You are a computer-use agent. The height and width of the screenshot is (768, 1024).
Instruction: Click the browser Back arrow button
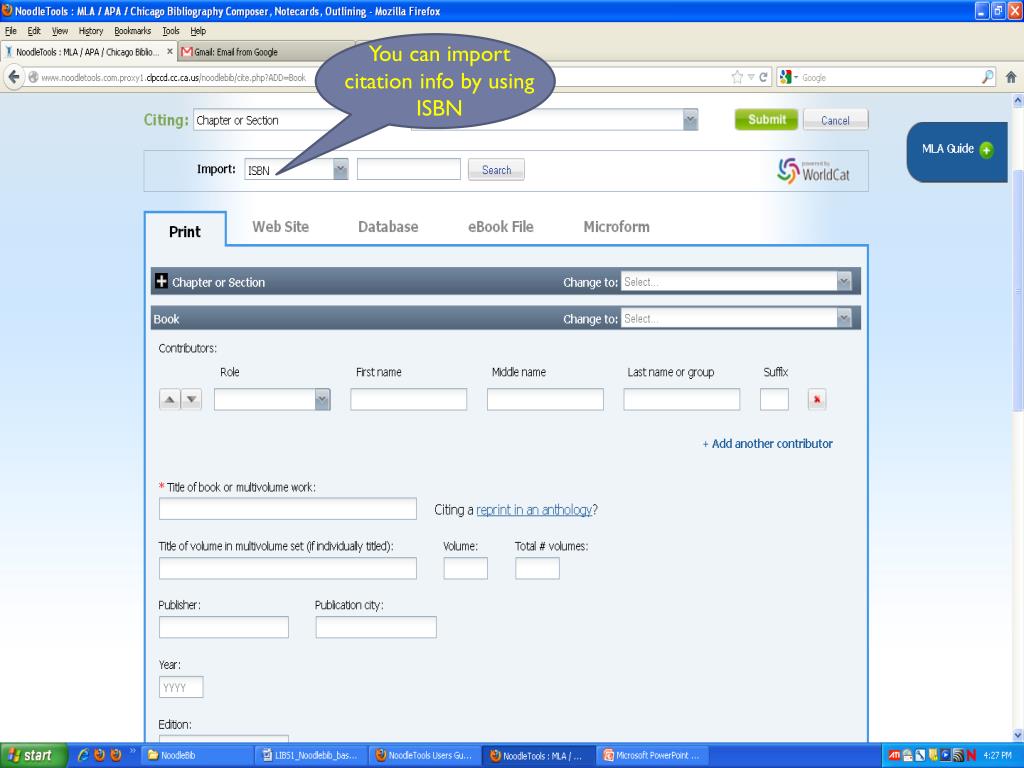tap(14, 77)
